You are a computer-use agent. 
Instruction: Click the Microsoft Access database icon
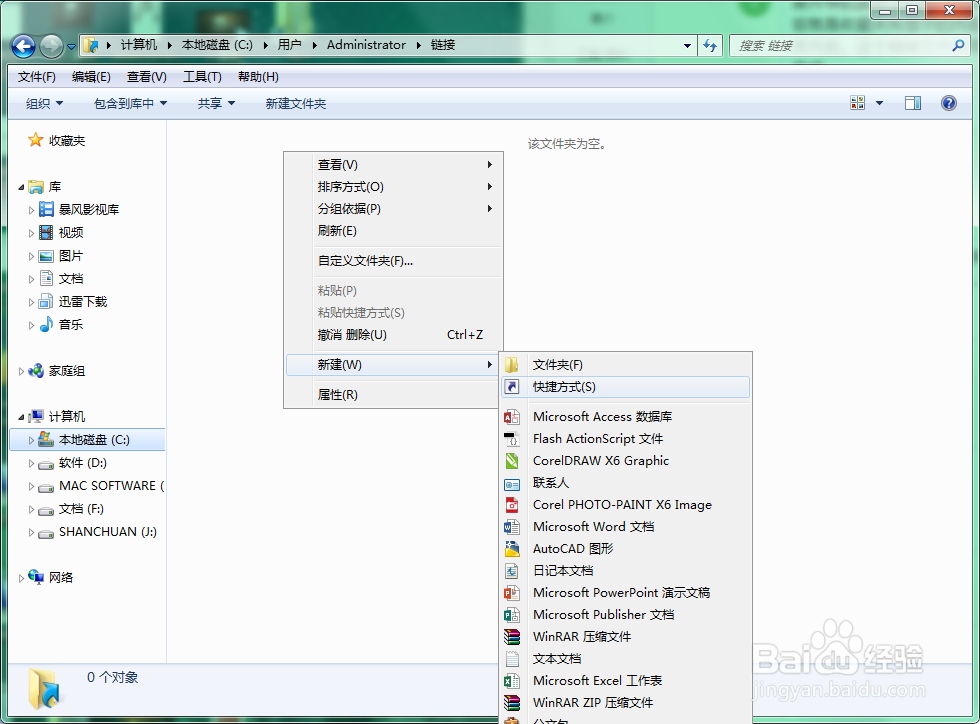pyautogui.click(x=512, y=417)
